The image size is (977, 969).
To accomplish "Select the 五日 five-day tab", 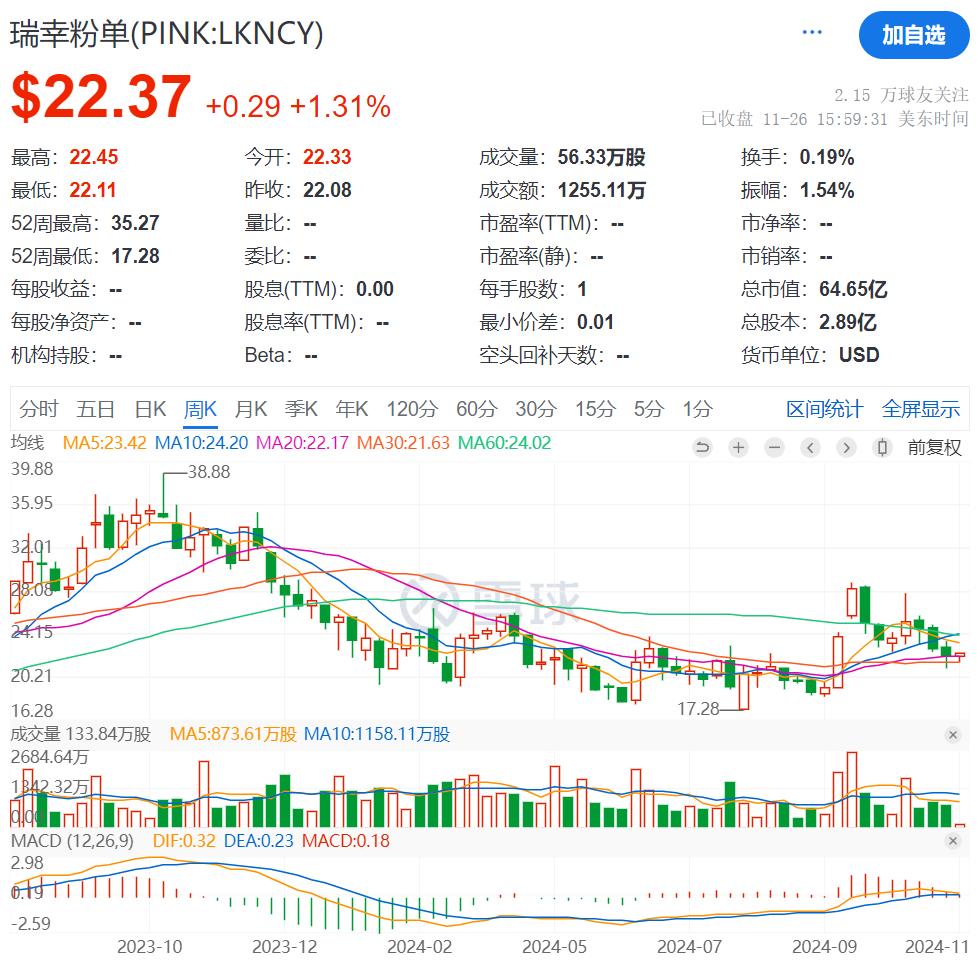I will (x=96, y=409).
